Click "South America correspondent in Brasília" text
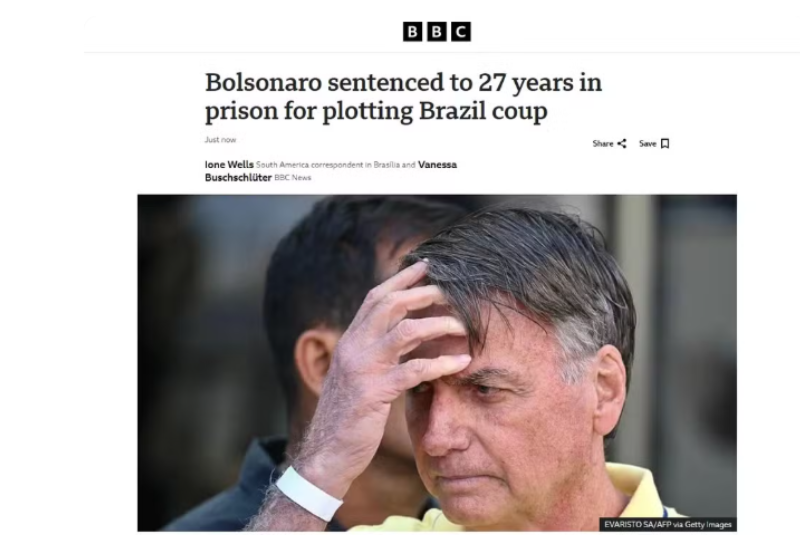 click(328, 165)
